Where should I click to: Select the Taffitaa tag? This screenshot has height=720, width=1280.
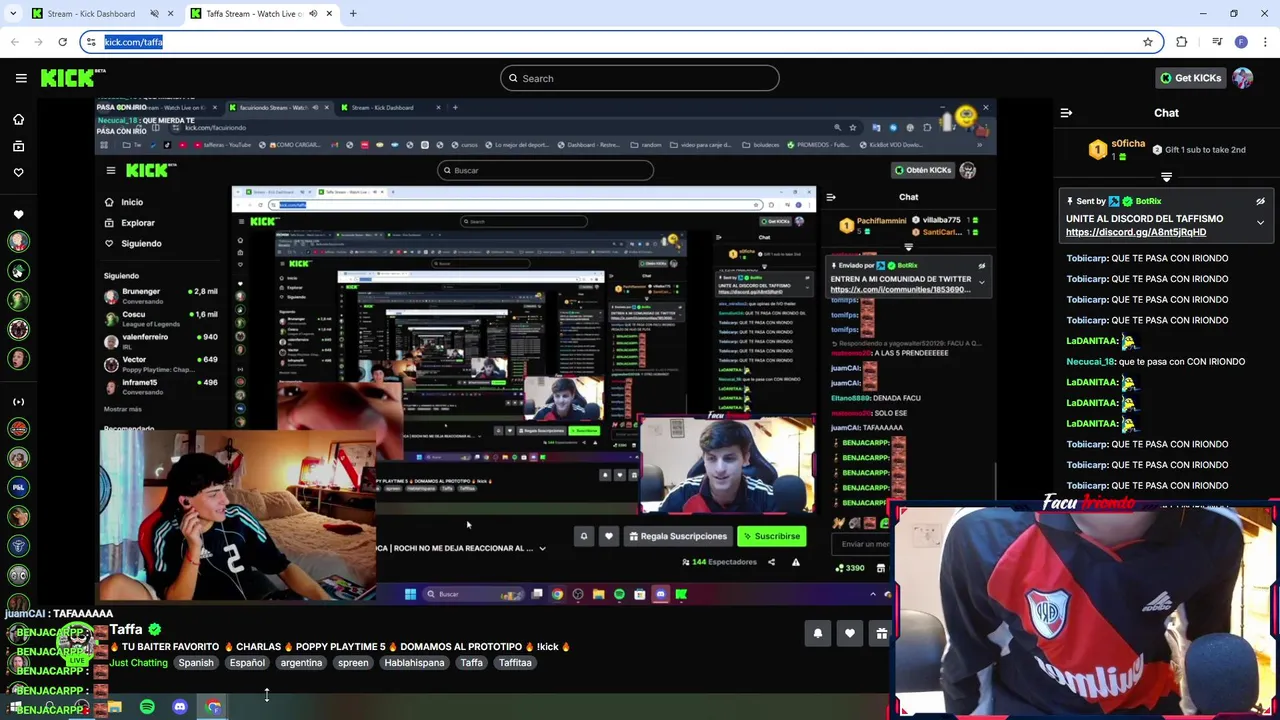point(515,663)
